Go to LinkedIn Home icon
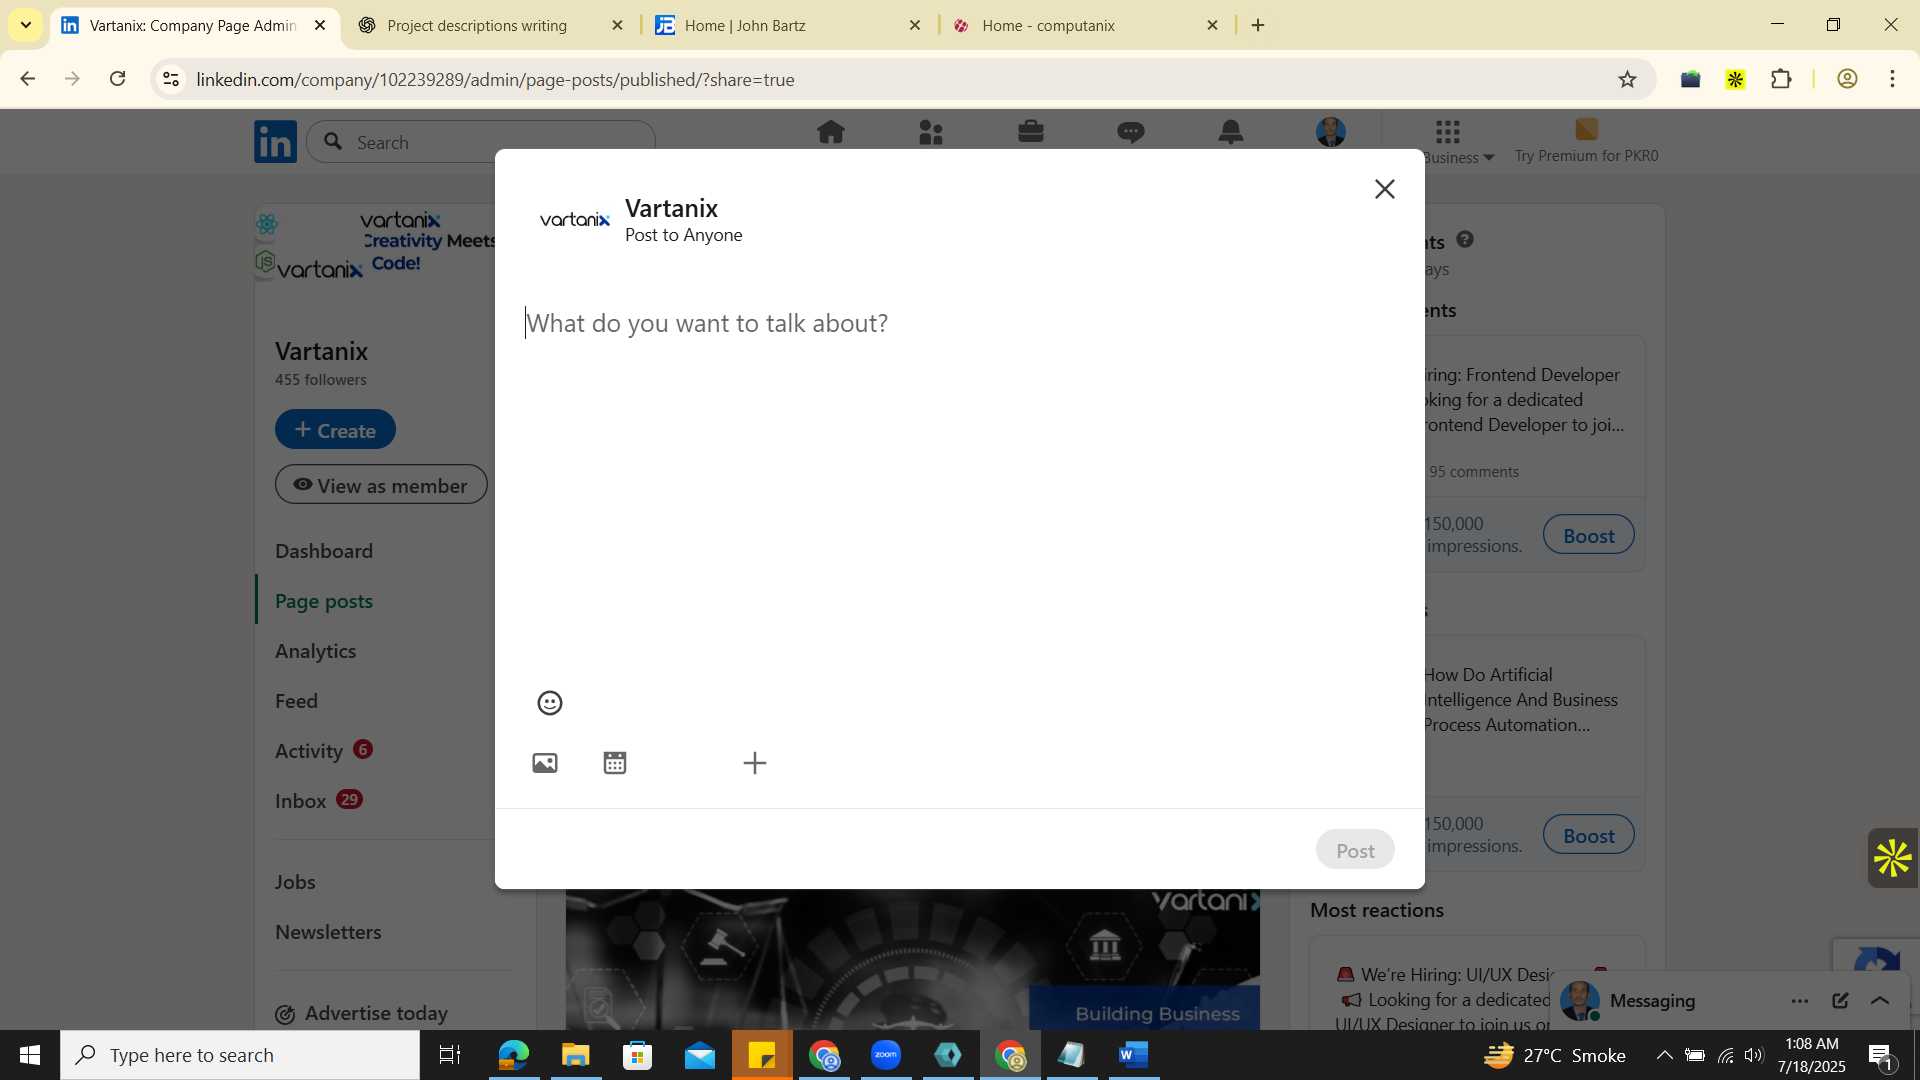Viewport: 1920px width, 1080px height. point(830,132)
